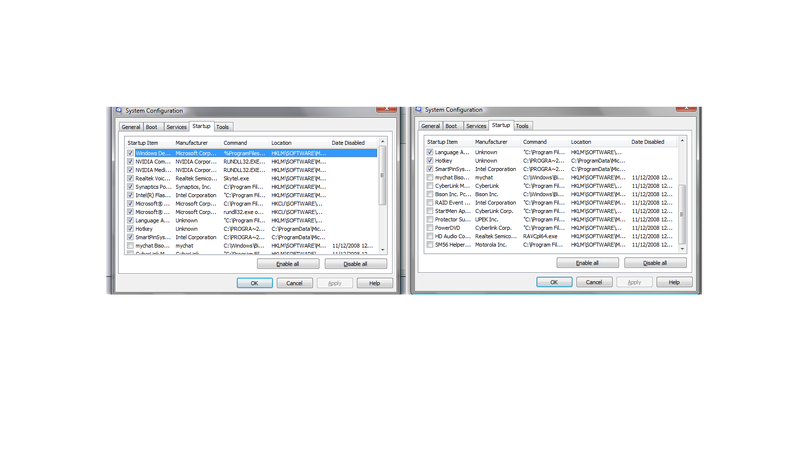
Task: Open Services tab in left window
Action: (x=177, y=127)
